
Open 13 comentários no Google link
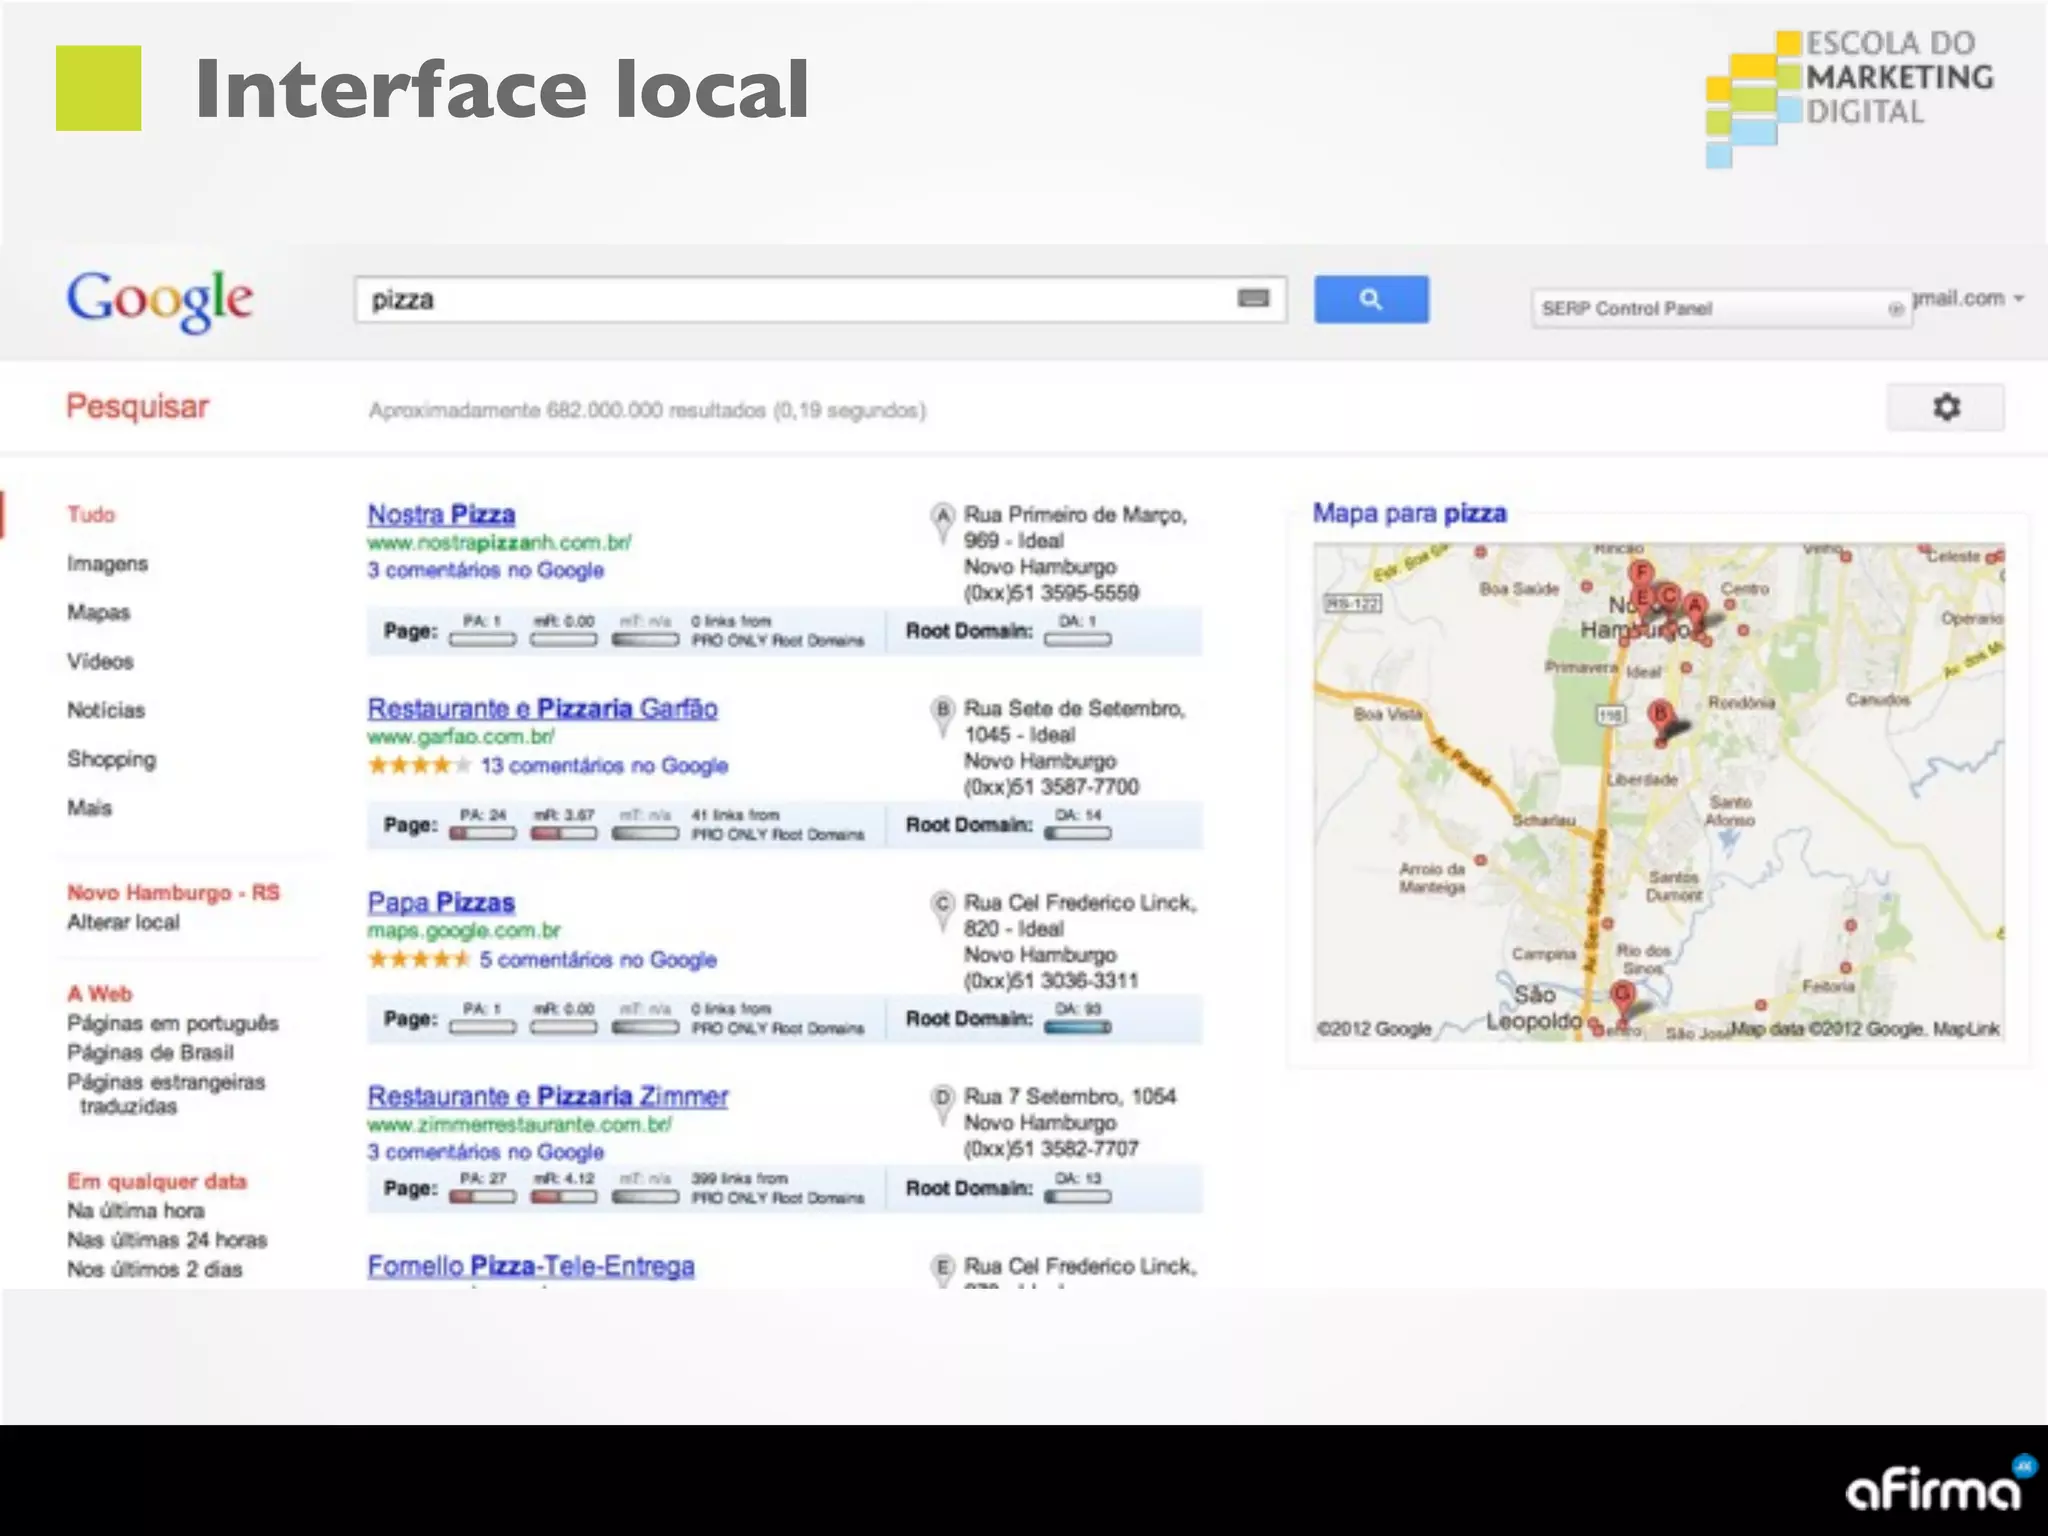[604, 766]
